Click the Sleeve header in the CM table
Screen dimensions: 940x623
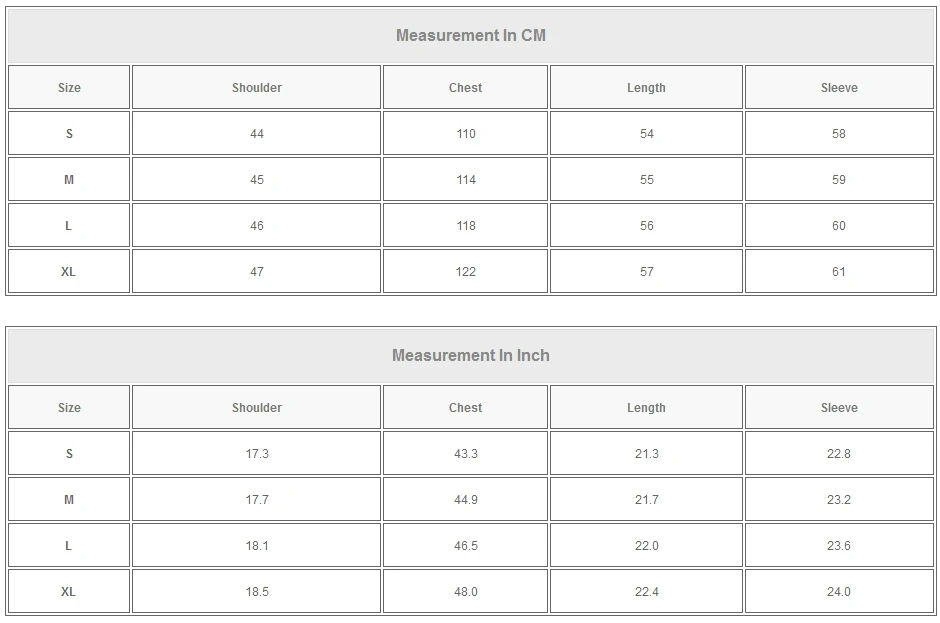[839, 88]
